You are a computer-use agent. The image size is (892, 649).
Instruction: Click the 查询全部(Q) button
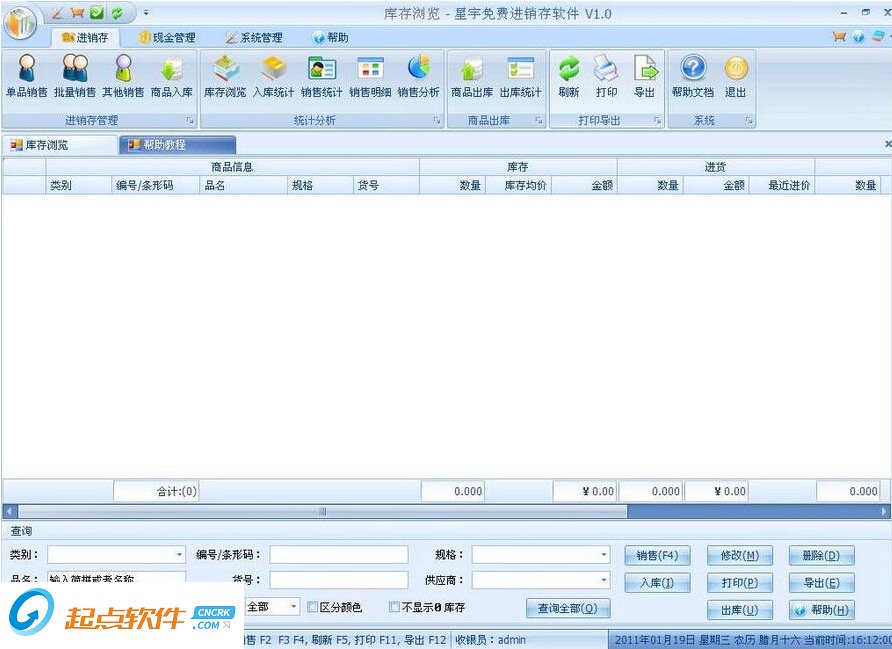tap(568, 608)
